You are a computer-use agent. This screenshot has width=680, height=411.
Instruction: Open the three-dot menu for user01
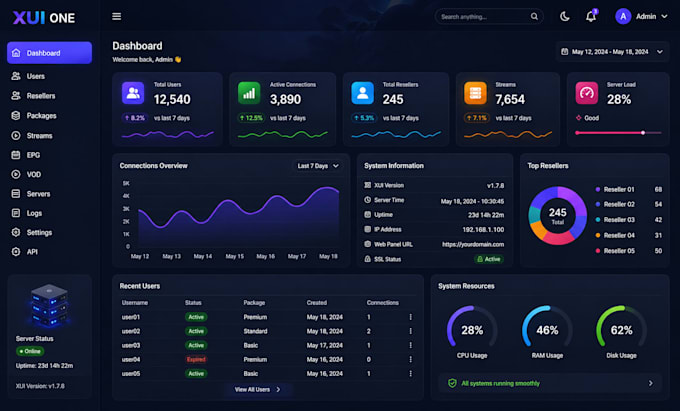click(x=410, y=317)
